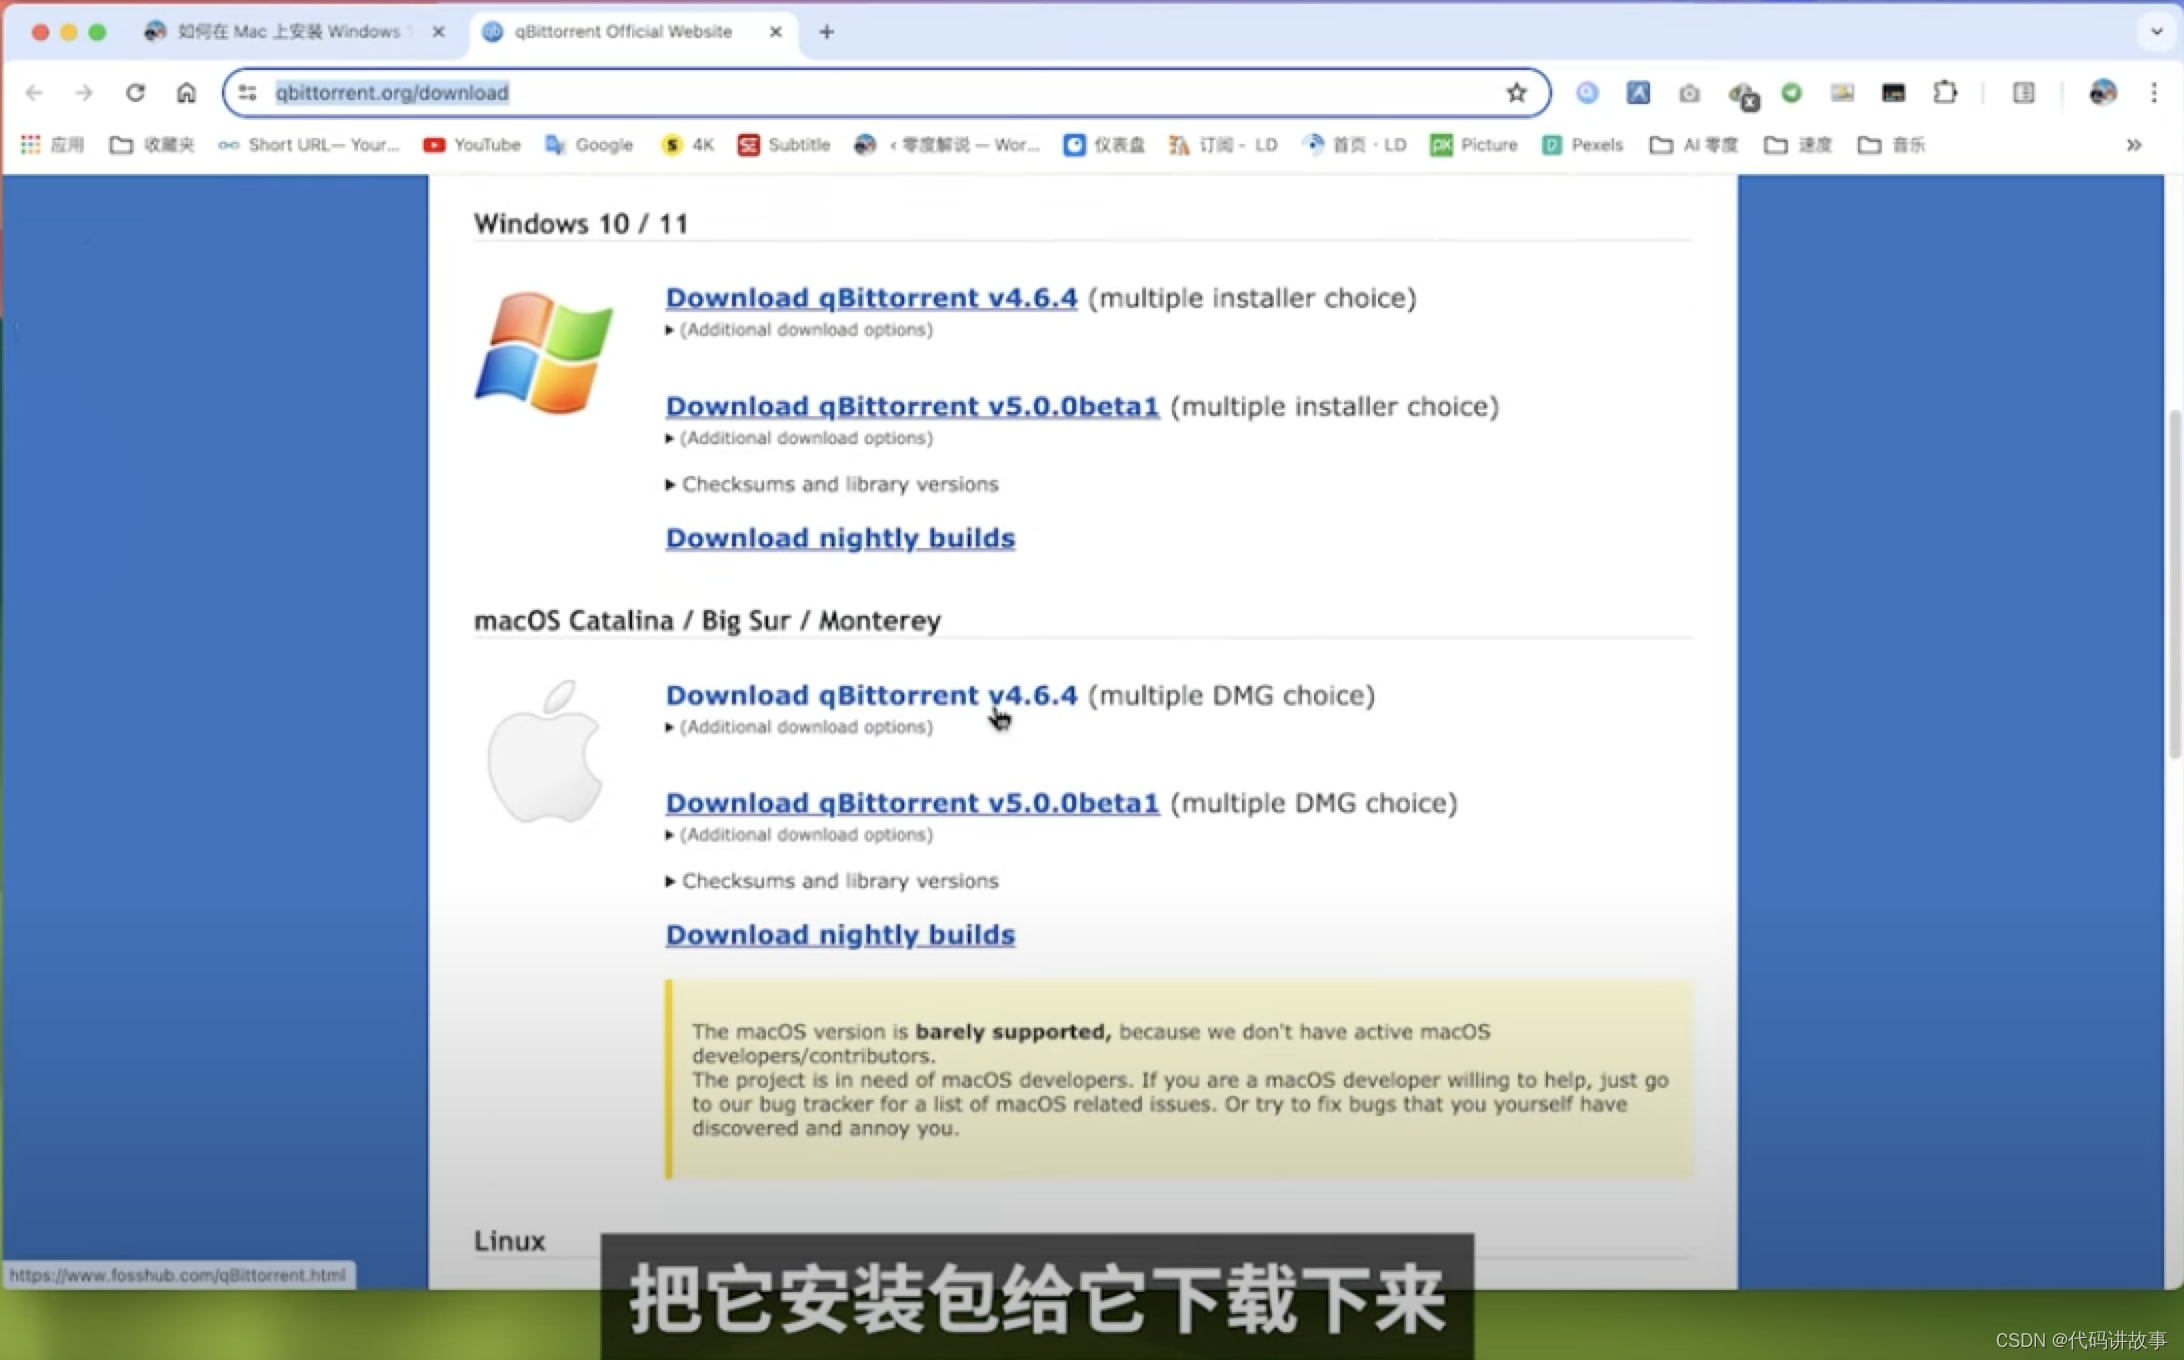2184x1360 pixels.
Task: Expand macOS v5.0.0beta1 additional download options
Action: [799, 835]
